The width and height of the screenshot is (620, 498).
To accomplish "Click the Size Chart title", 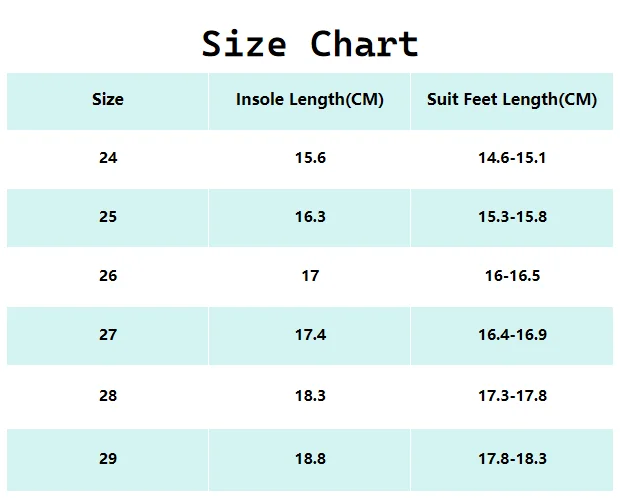I will click(310, 44).
